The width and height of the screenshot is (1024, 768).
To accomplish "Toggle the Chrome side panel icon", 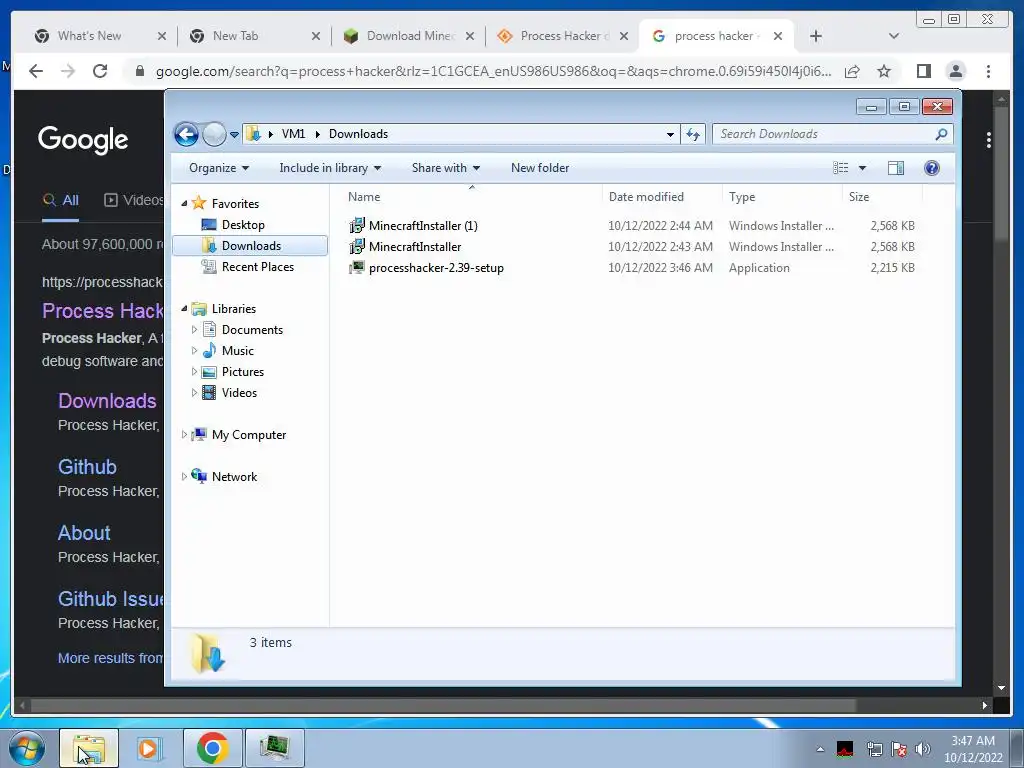I will [x=923, y=71].
